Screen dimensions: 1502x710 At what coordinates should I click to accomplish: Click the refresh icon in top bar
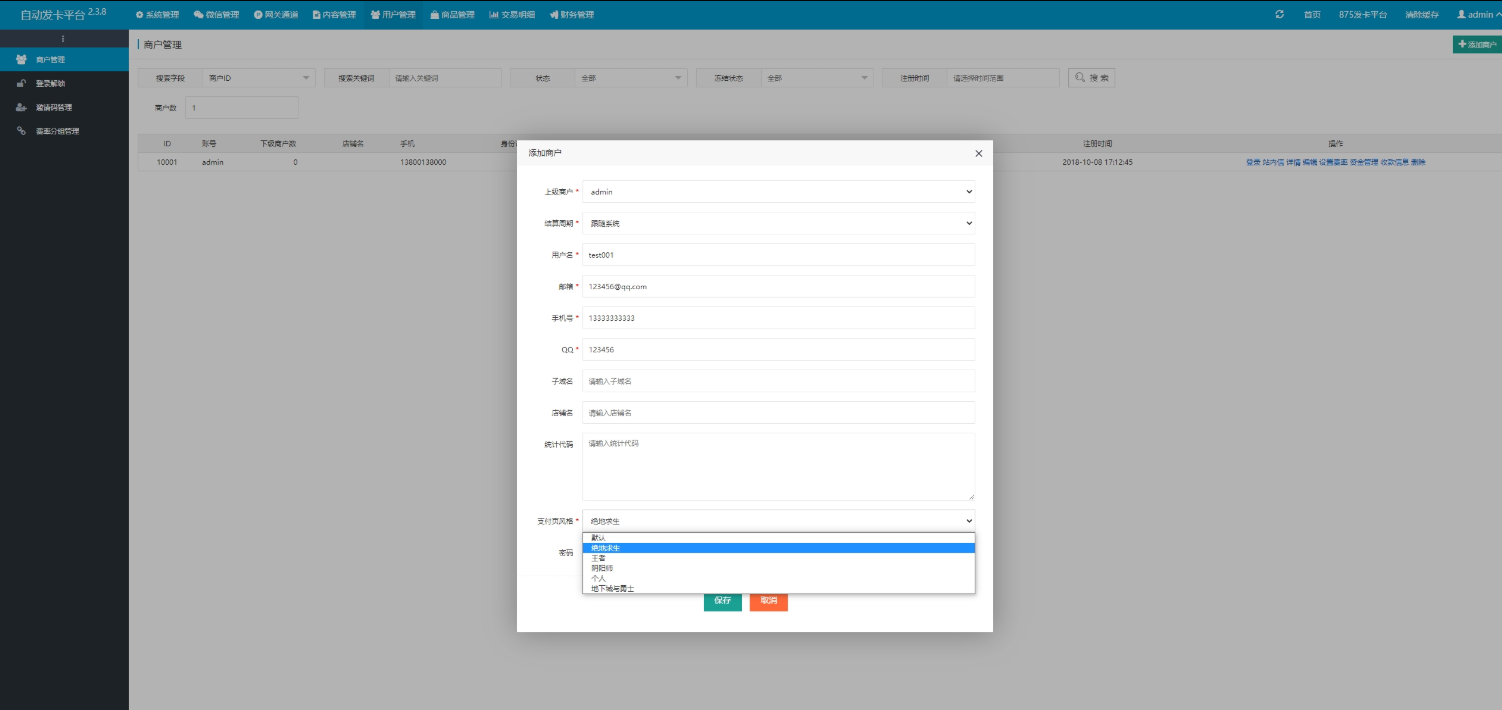tap(1279, 15)
